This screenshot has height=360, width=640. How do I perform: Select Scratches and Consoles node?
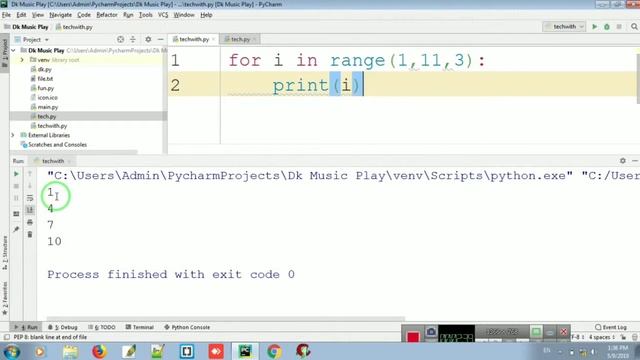pyautogui.click(x=57, y=144)
